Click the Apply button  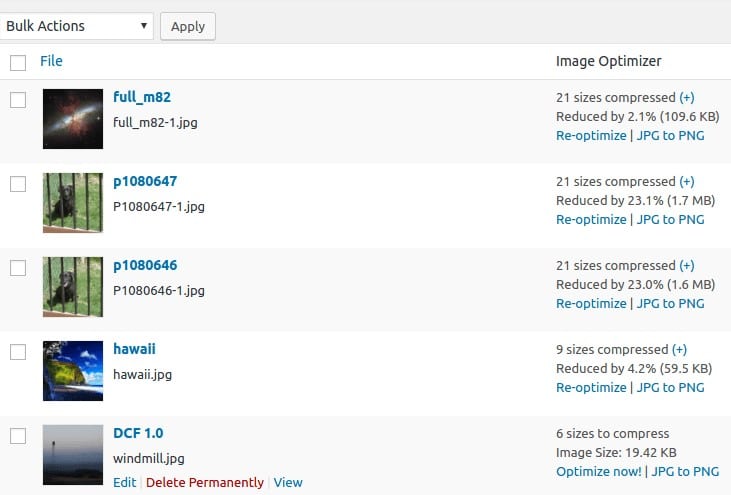[187, 27]
